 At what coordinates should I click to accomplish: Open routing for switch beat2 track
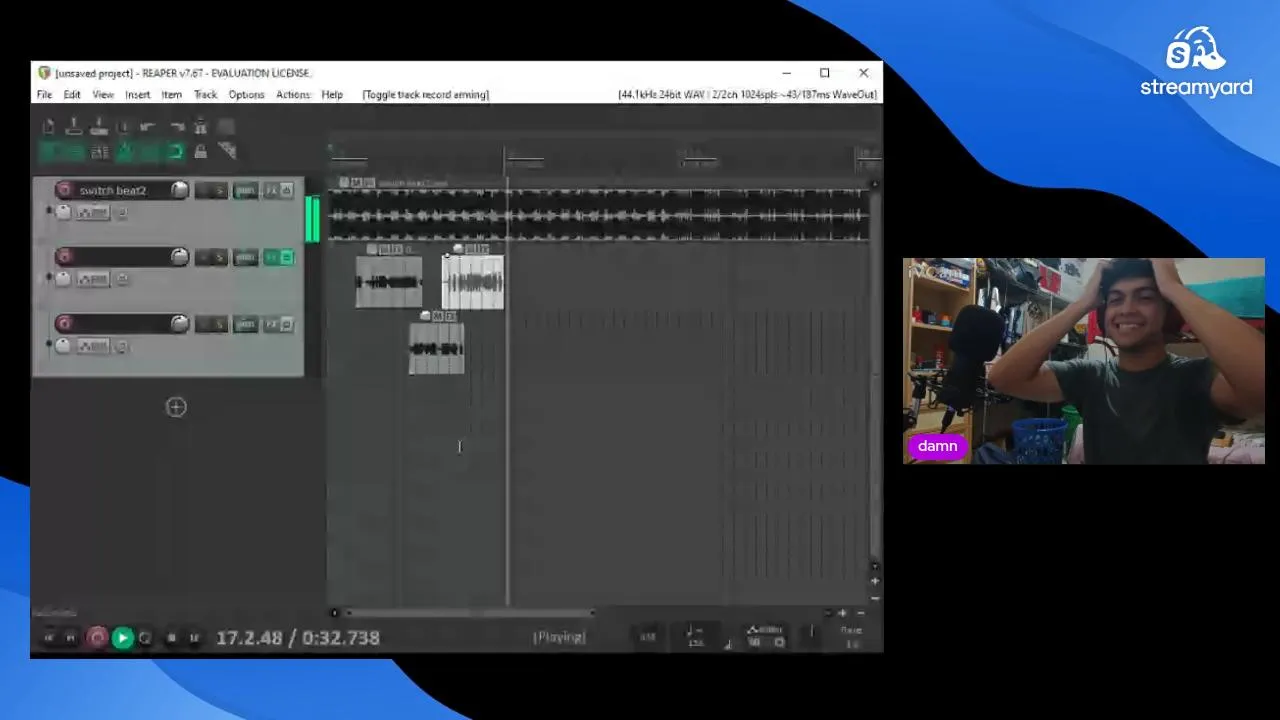pos(245,190)
